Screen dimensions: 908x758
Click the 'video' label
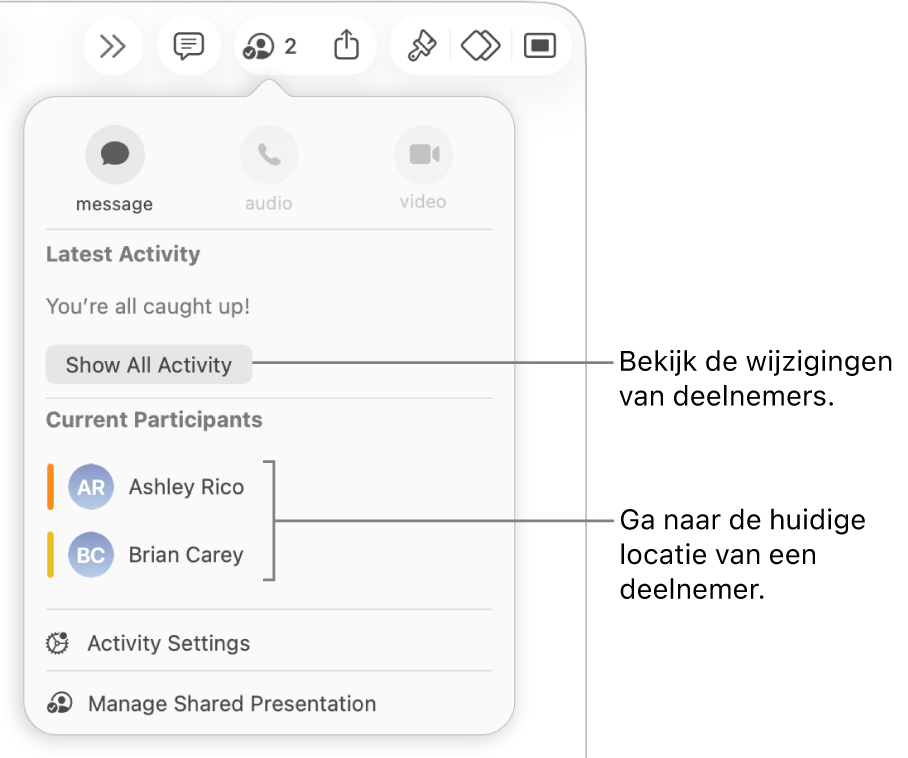[x=423, y=202]
